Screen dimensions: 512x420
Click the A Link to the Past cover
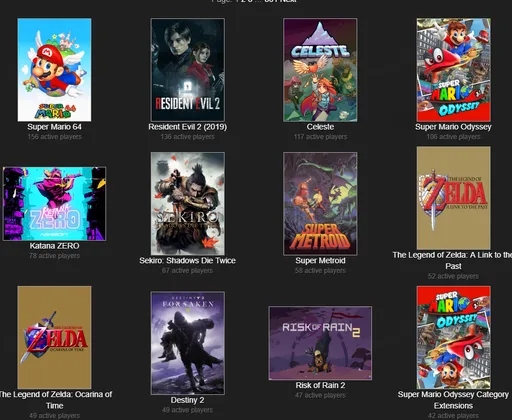[x=453, y=198]
